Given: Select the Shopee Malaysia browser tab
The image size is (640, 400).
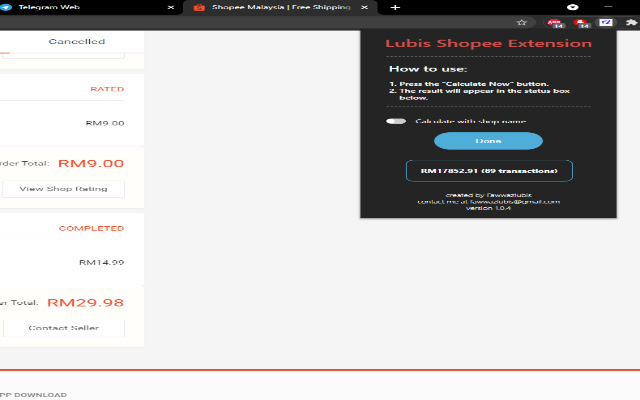Looking at the screenshot, I should click(x=281, y=7).
